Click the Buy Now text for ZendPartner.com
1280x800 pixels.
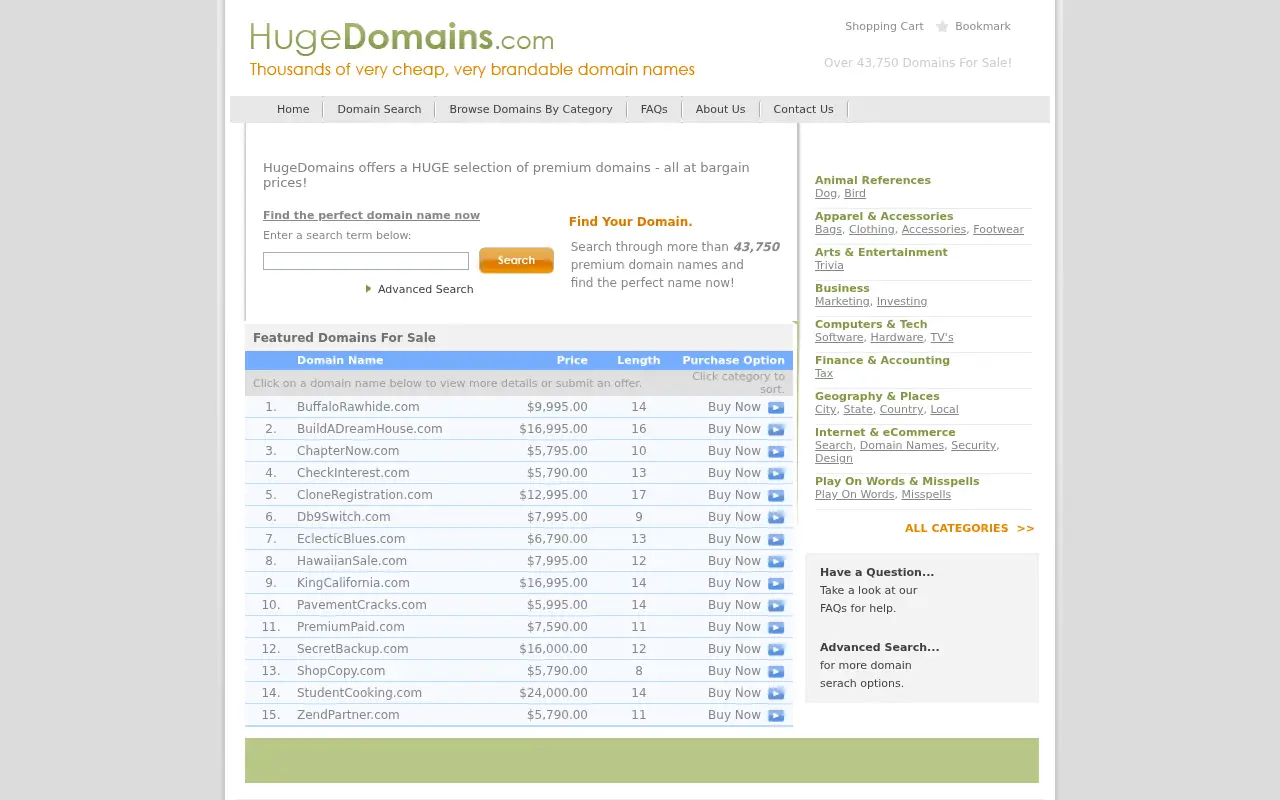[x=734, y=715]
